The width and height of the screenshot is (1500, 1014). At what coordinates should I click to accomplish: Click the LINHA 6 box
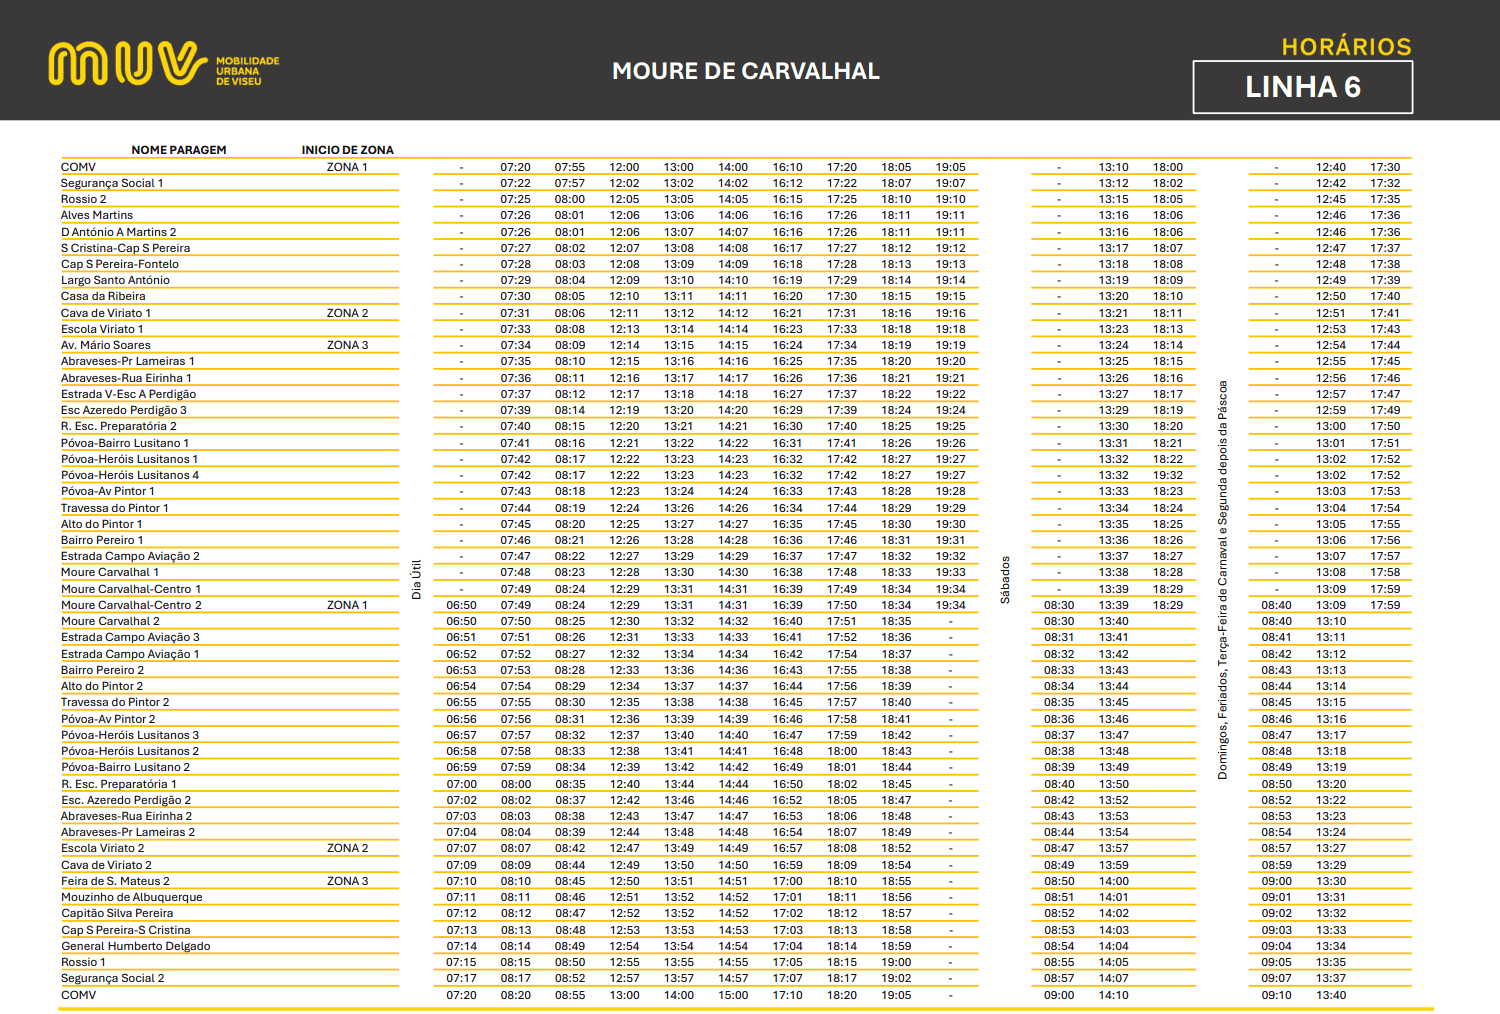point(1302,87)
